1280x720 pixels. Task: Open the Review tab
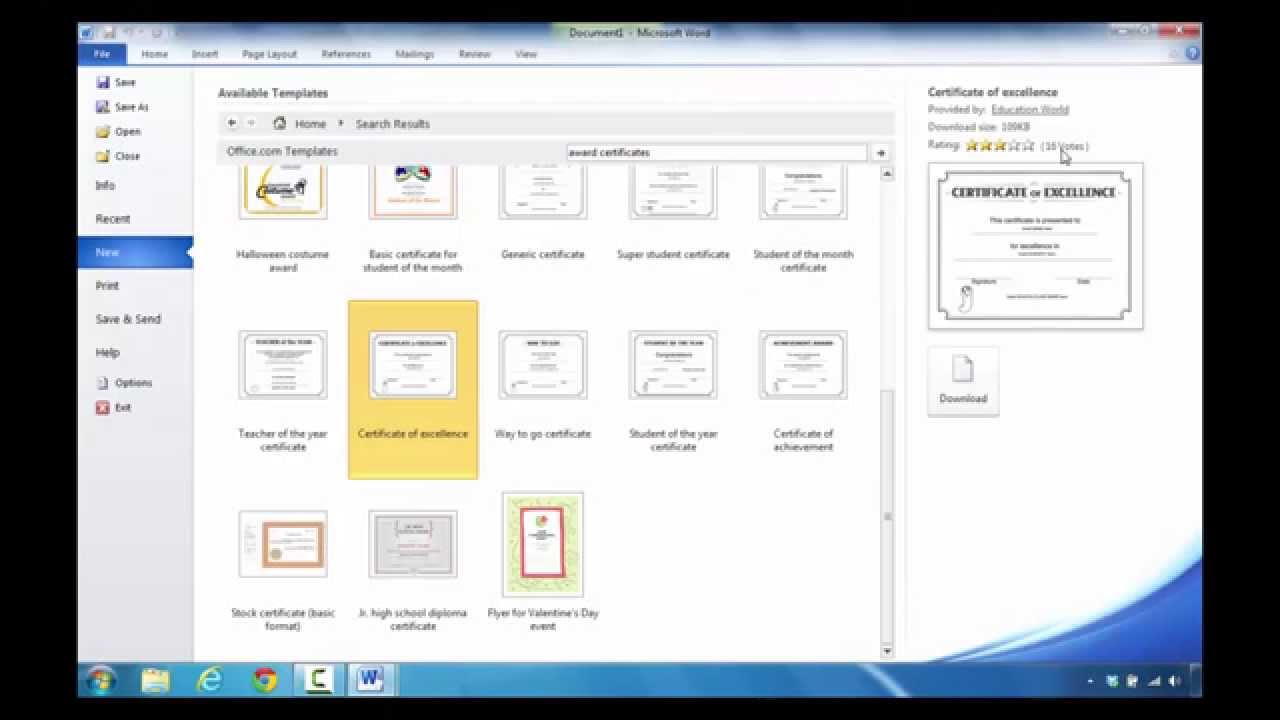(x=474, y=54)
